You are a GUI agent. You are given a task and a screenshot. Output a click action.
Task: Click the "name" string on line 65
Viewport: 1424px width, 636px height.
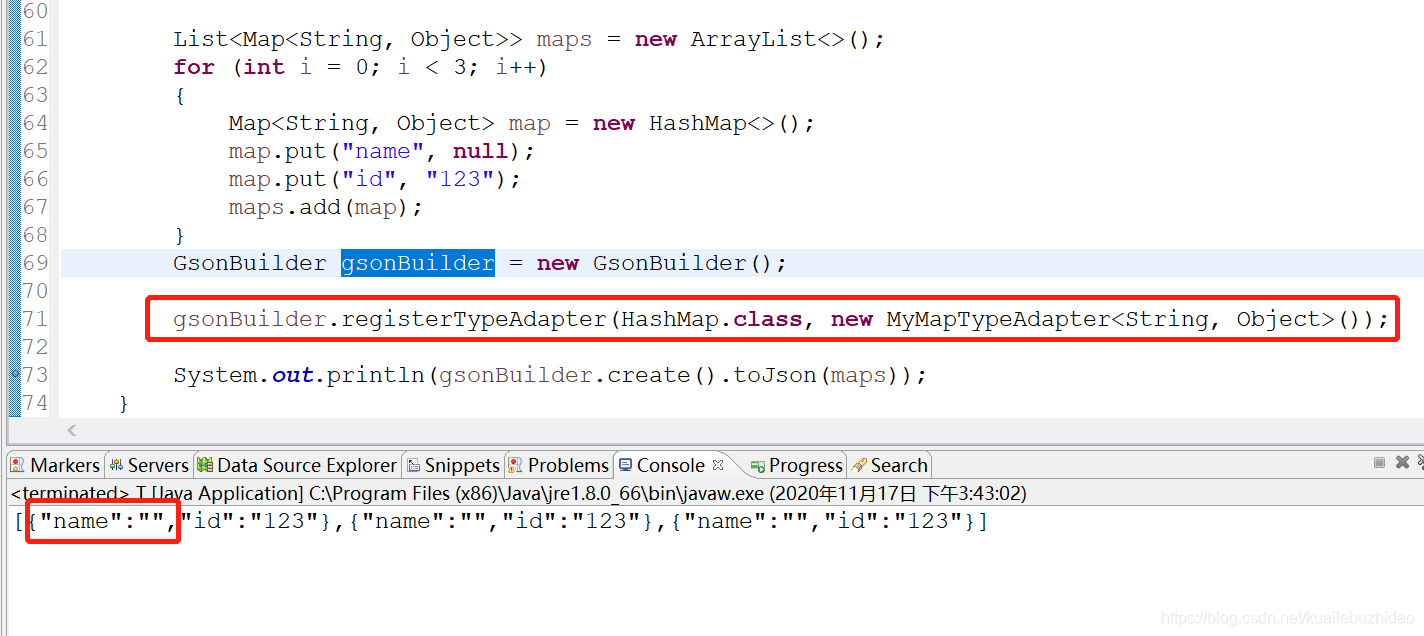tap(383, 151)
